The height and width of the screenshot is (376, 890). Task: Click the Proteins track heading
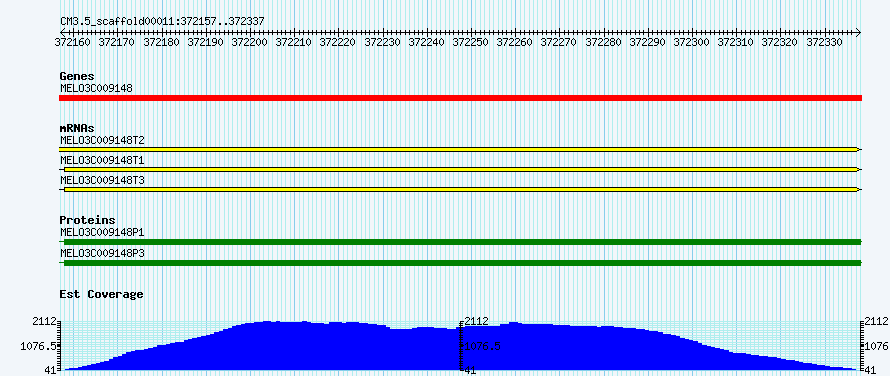tap(87, 220)
